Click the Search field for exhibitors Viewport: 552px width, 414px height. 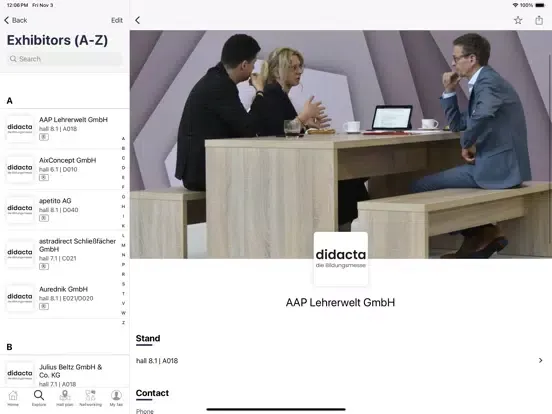pyautogui.click(x=64, y=59)
